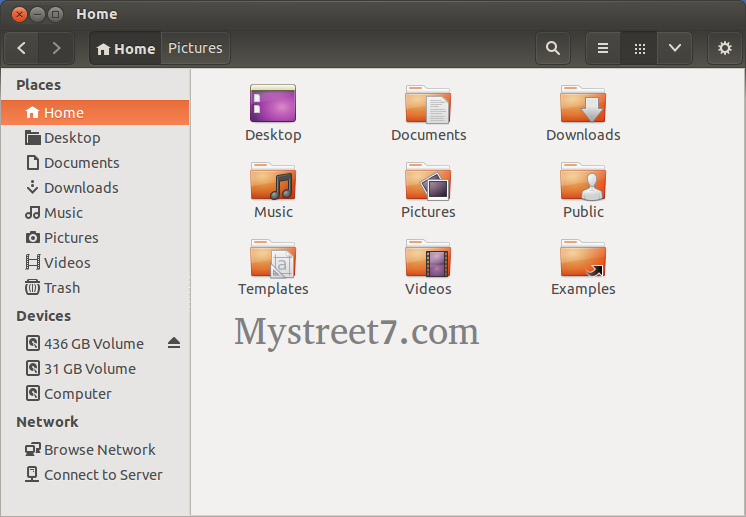The image size is (746, 517).
Task: Select Pictures in the path bar
Action: coord(195,48)
